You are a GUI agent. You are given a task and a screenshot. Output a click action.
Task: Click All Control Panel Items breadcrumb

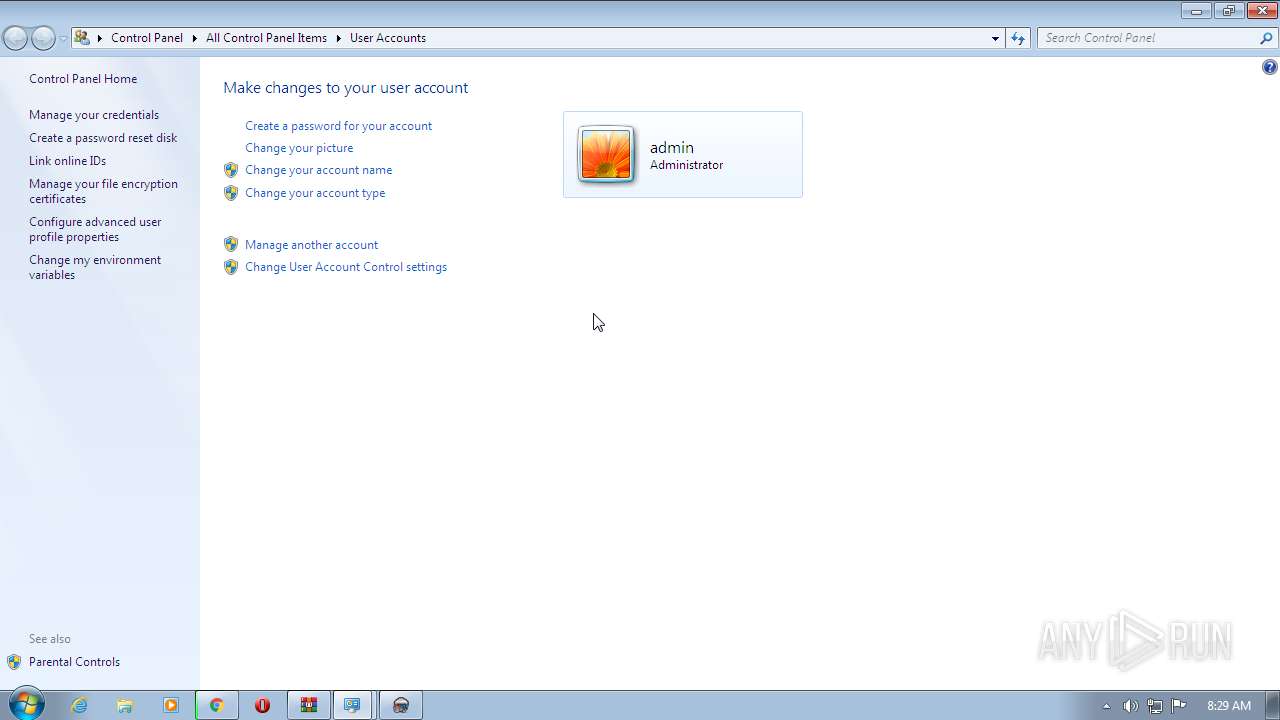pos(266,38)
